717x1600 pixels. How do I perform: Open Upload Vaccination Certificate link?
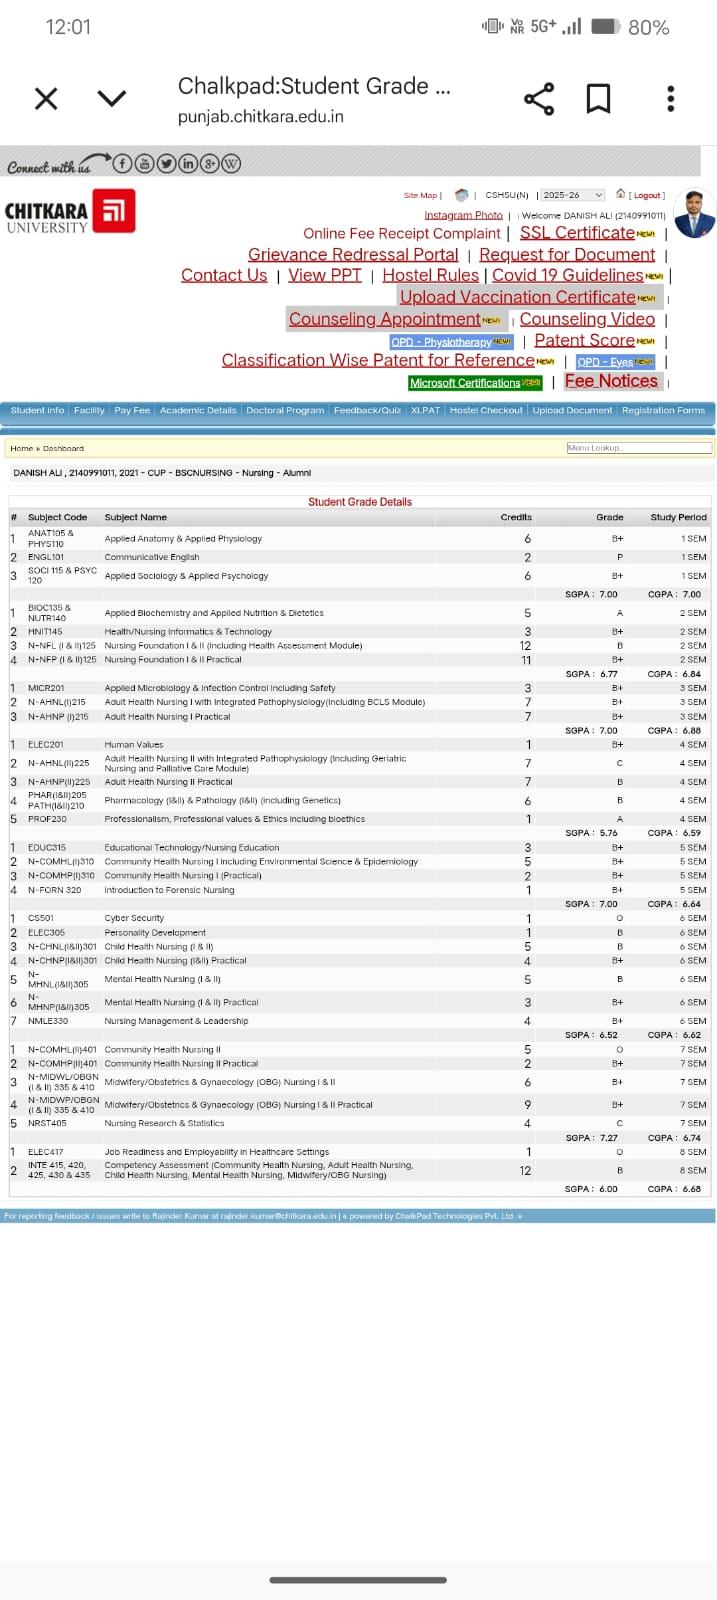click(x=518, y=297)
